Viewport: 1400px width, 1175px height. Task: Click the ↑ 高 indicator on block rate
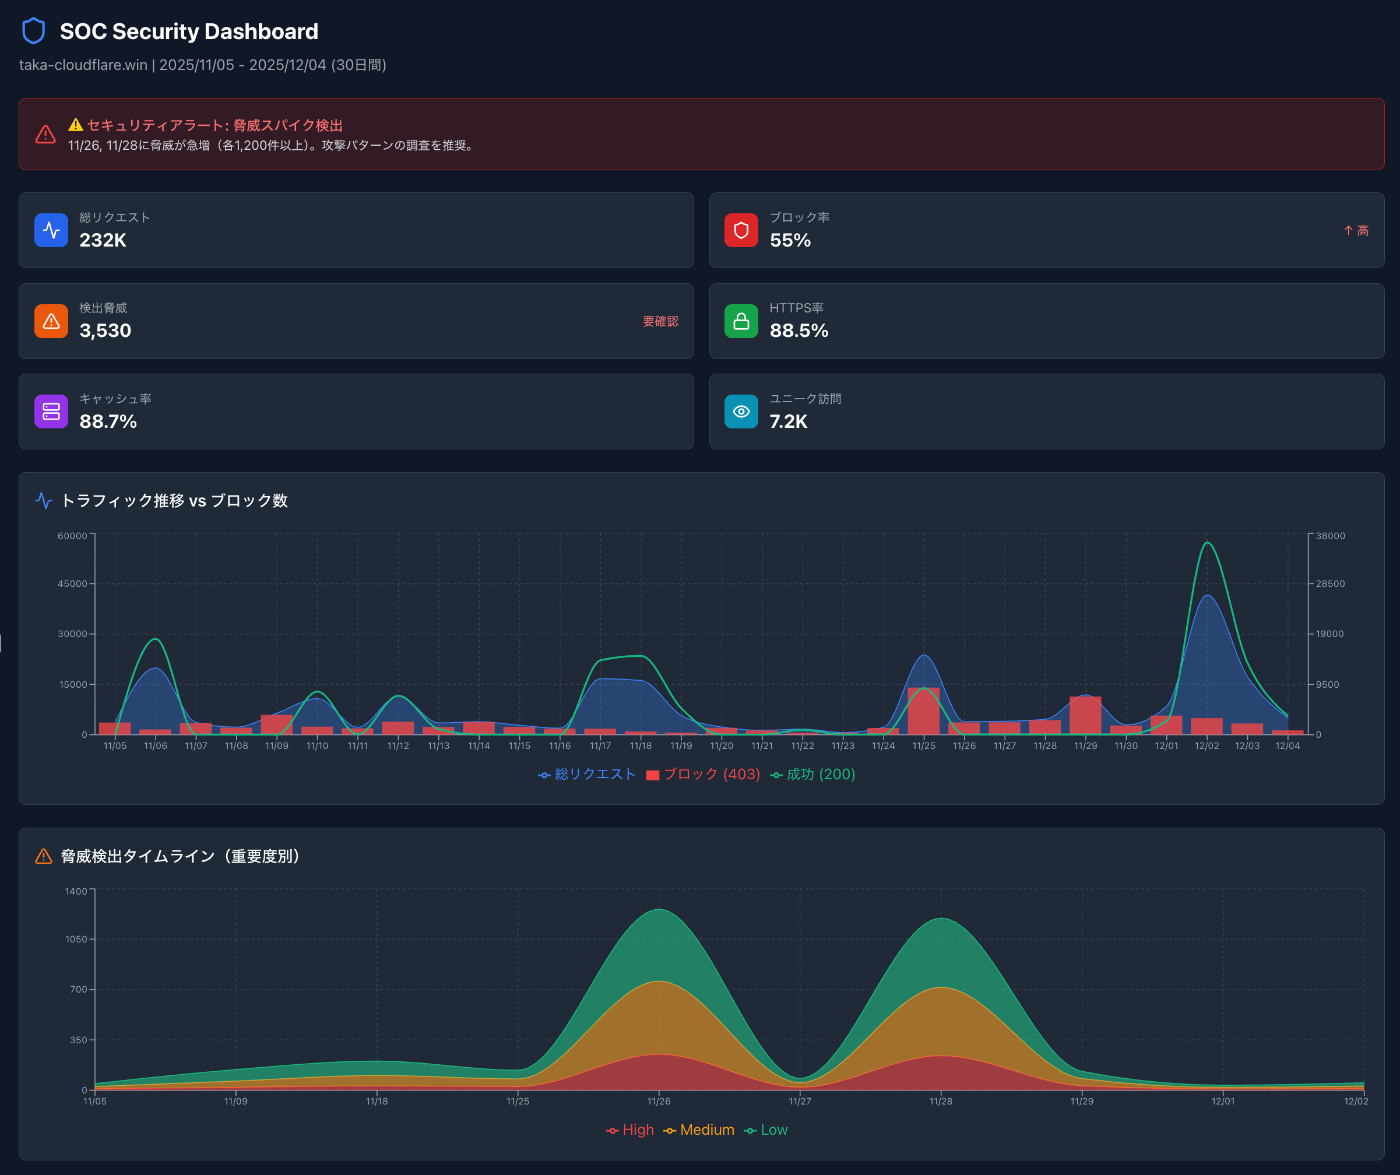click(1356, 230)
